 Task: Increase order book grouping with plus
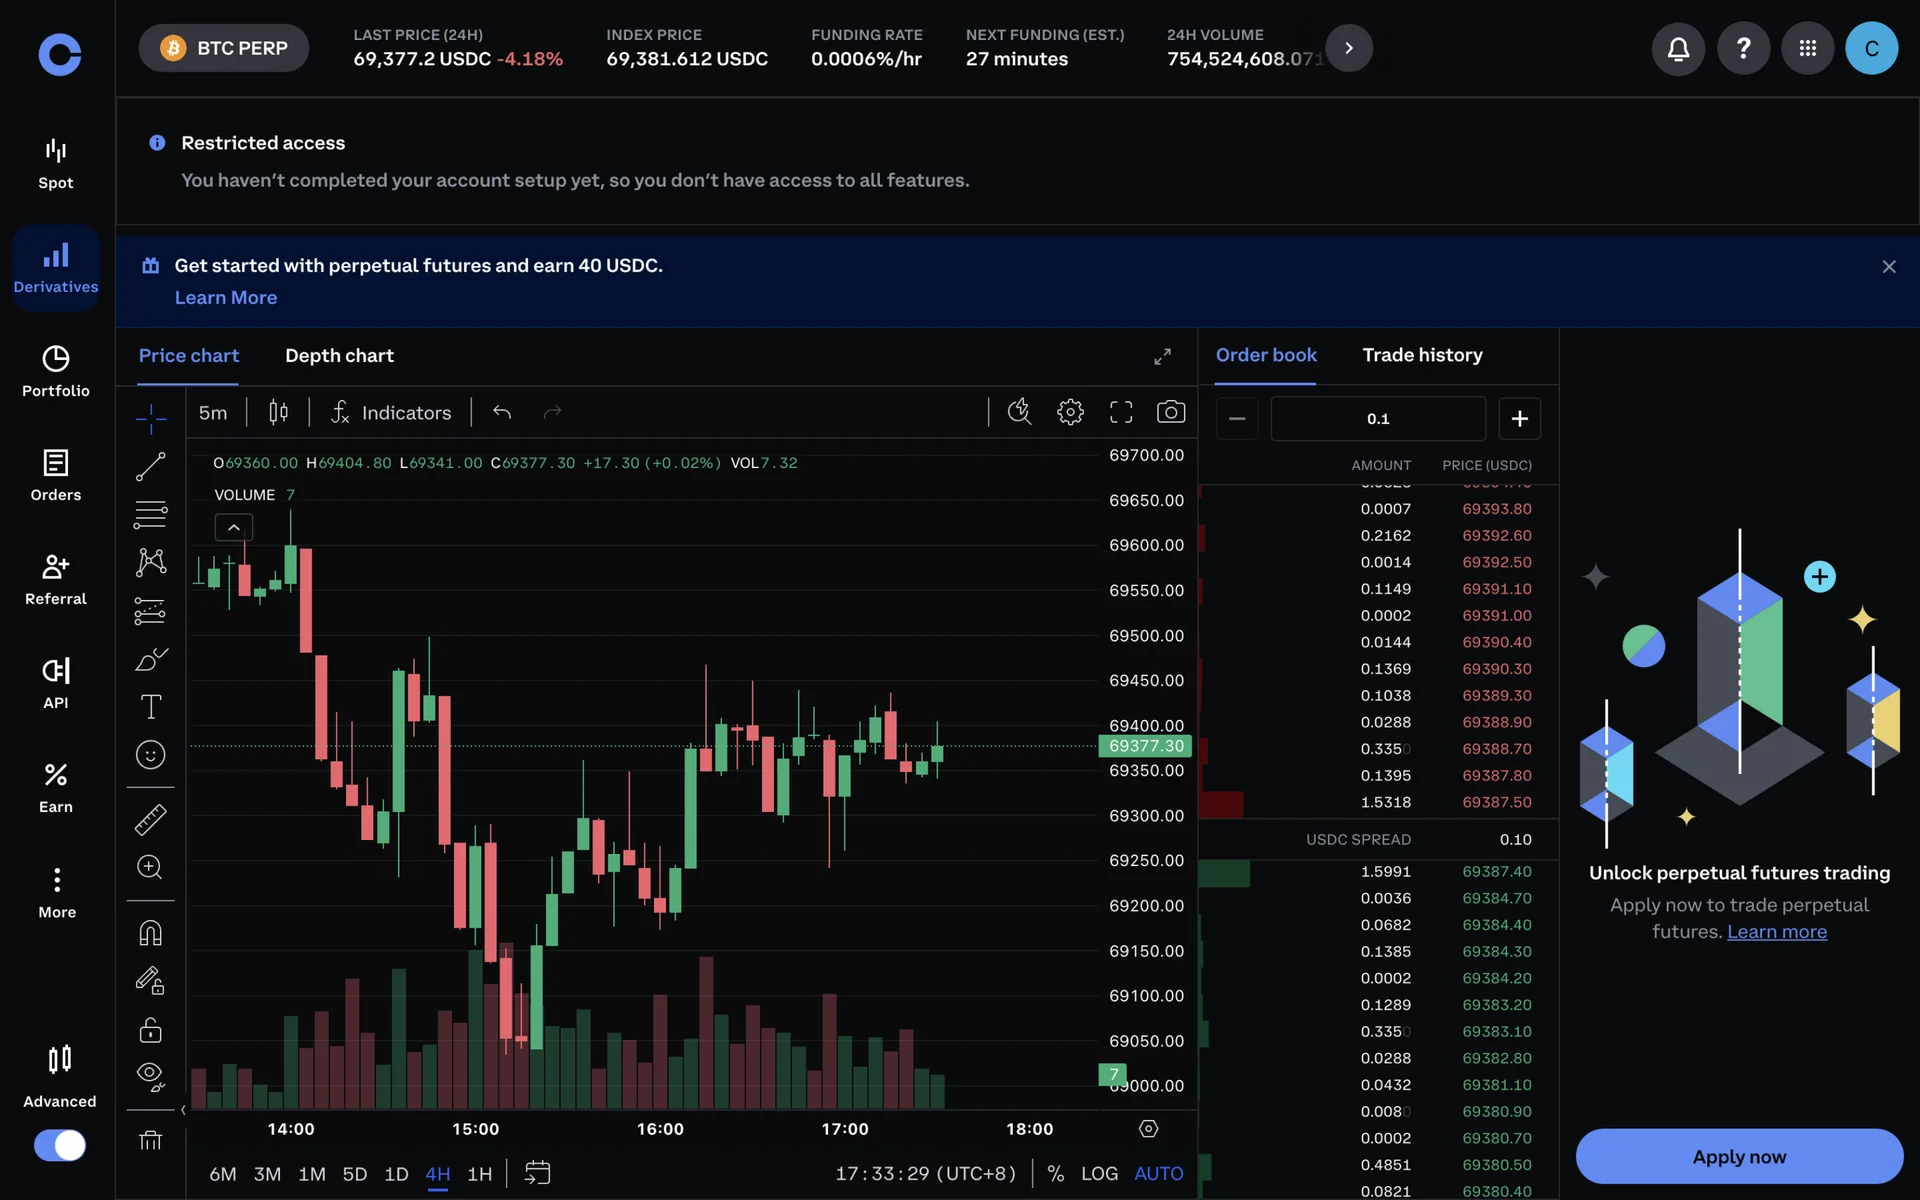[x=1519, y=419]
